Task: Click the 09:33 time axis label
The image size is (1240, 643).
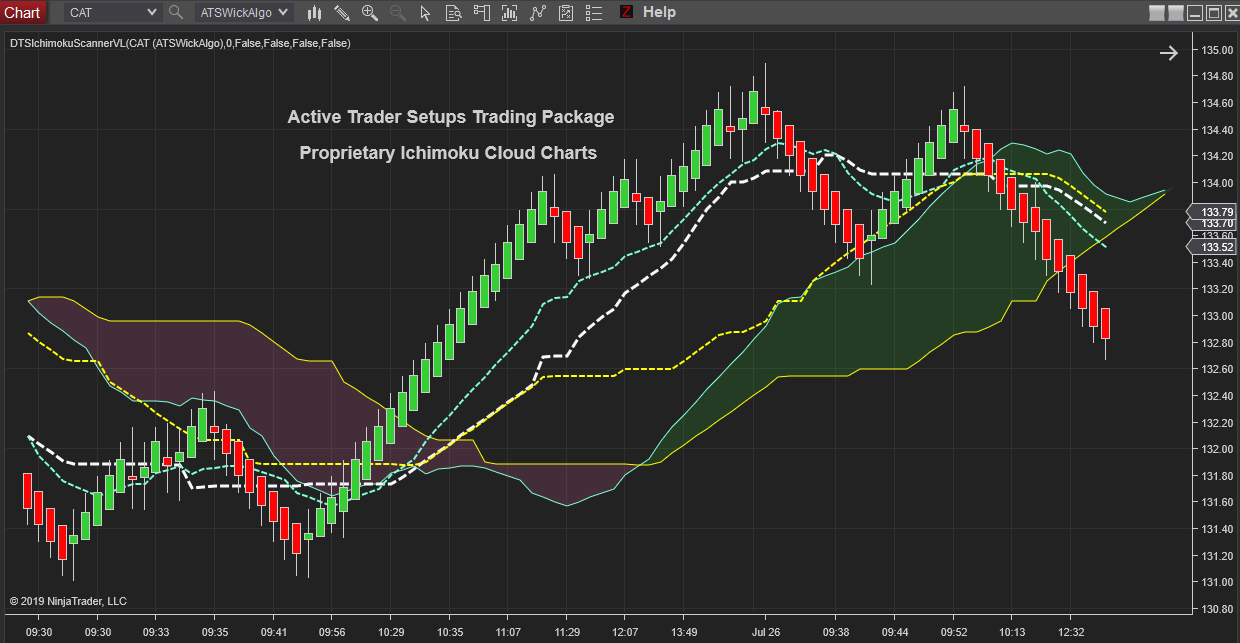Action: pos(156,632)
